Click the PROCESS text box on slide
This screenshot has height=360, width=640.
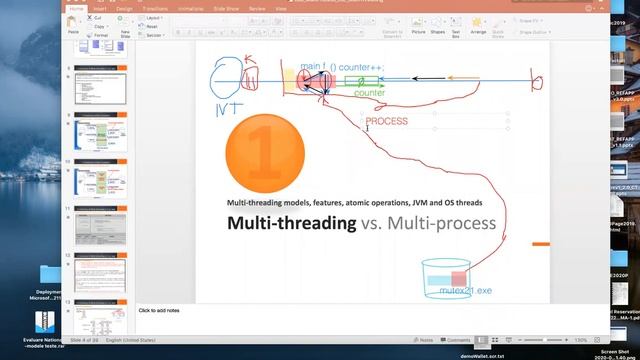[x=434, y=121]
